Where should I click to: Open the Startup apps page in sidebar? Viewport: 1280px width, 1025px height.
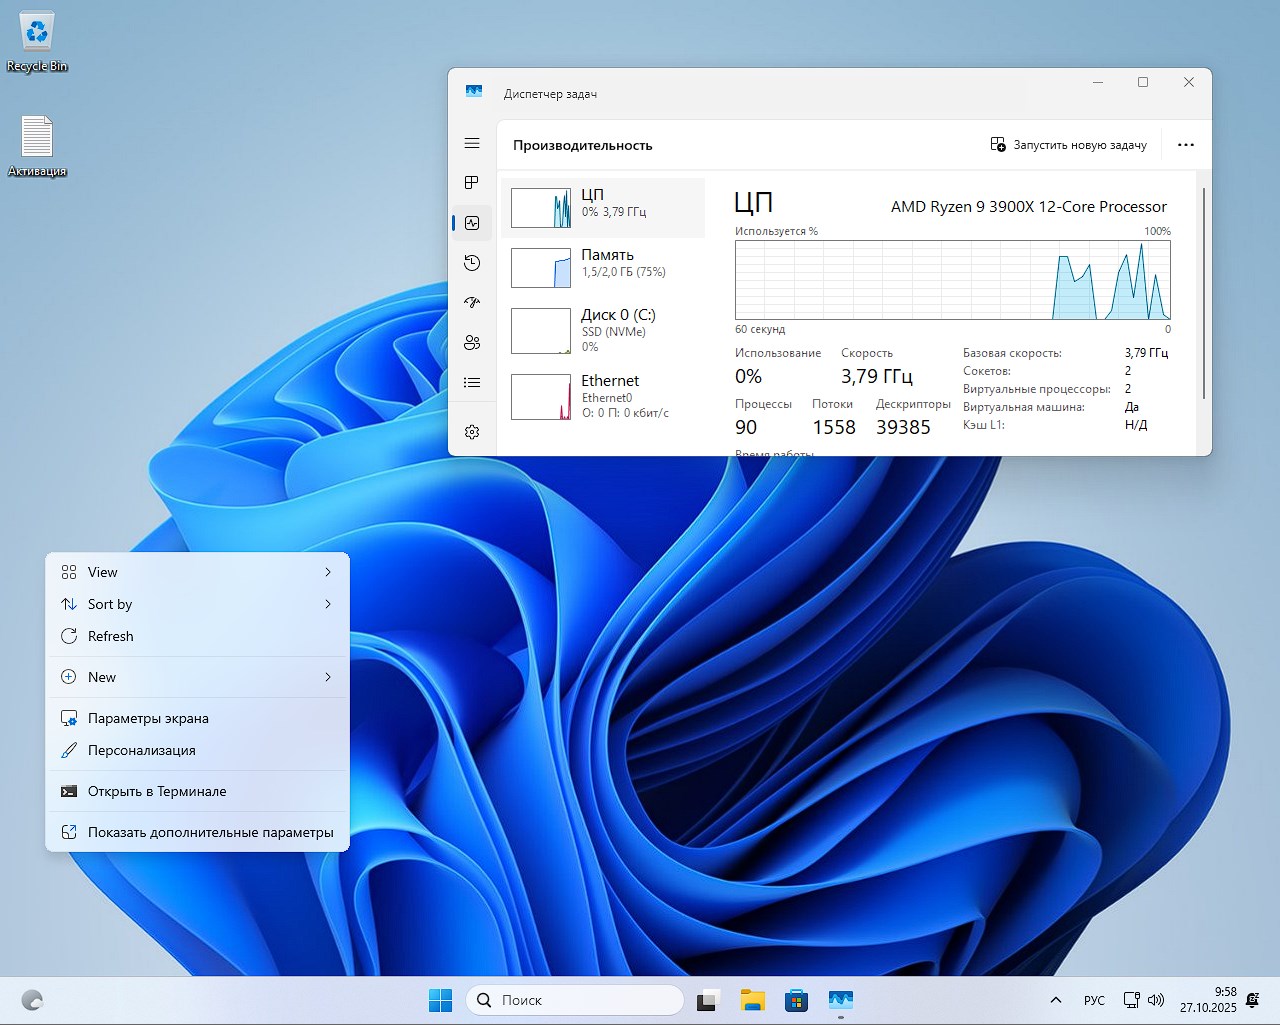(x=471, y=302)
